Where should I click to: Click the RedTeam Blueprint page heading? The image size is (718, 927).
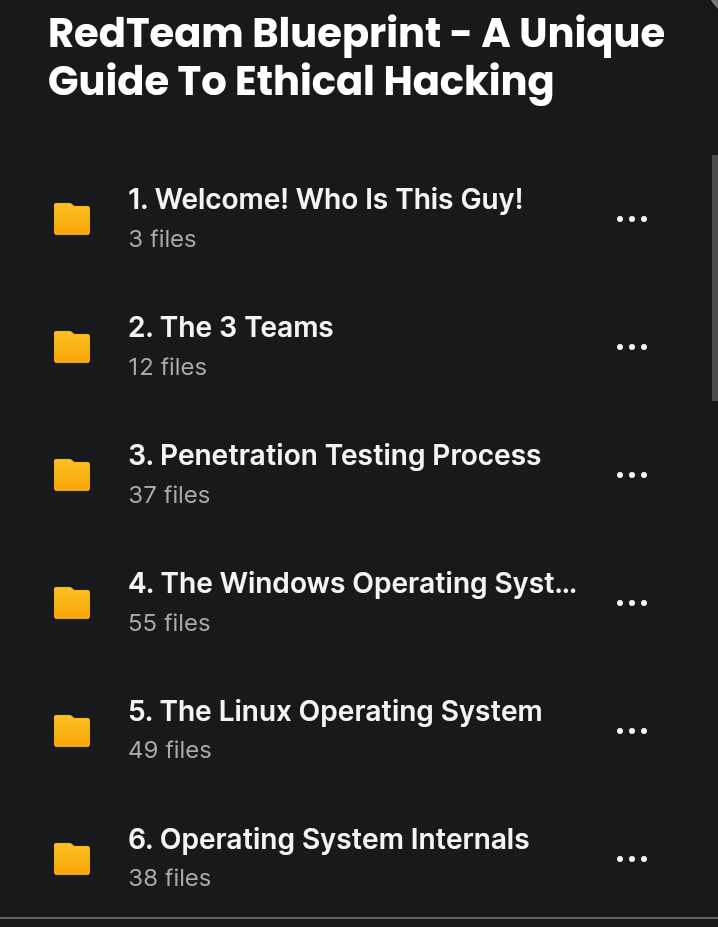(357, 57)
